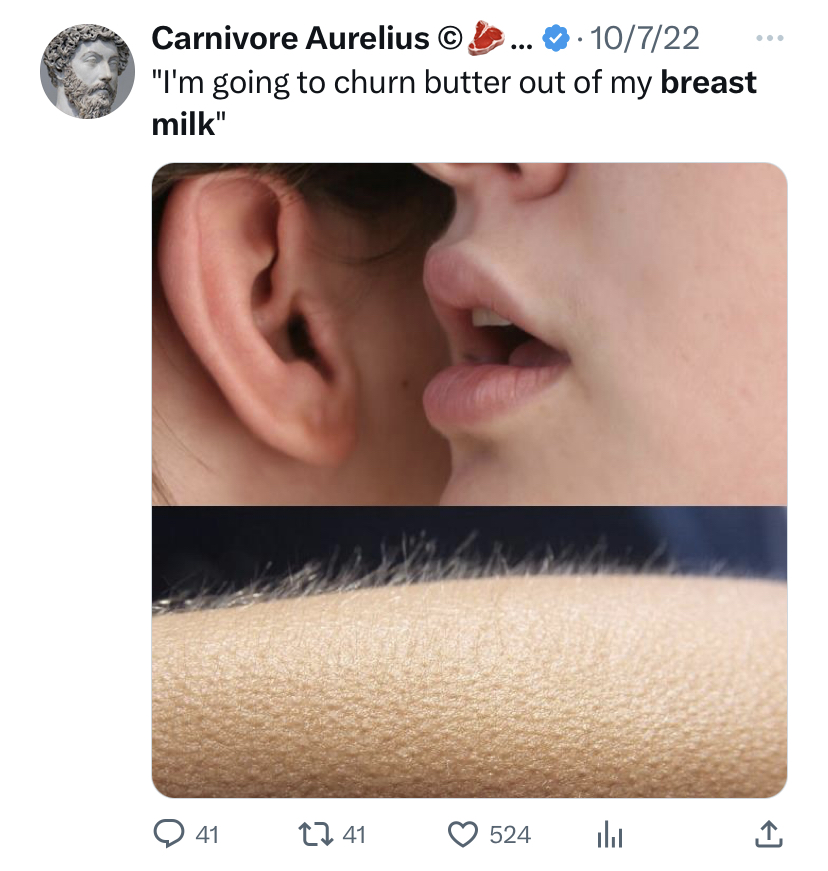Open tweet permalink via 10/7/22 date
This screenshot has height=871, width=828.
tap(644, 38)
